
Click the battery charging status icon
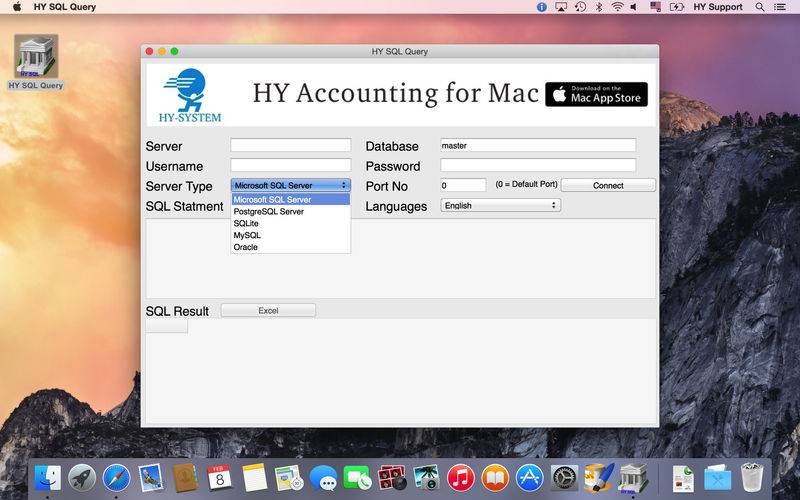[677, 7]
